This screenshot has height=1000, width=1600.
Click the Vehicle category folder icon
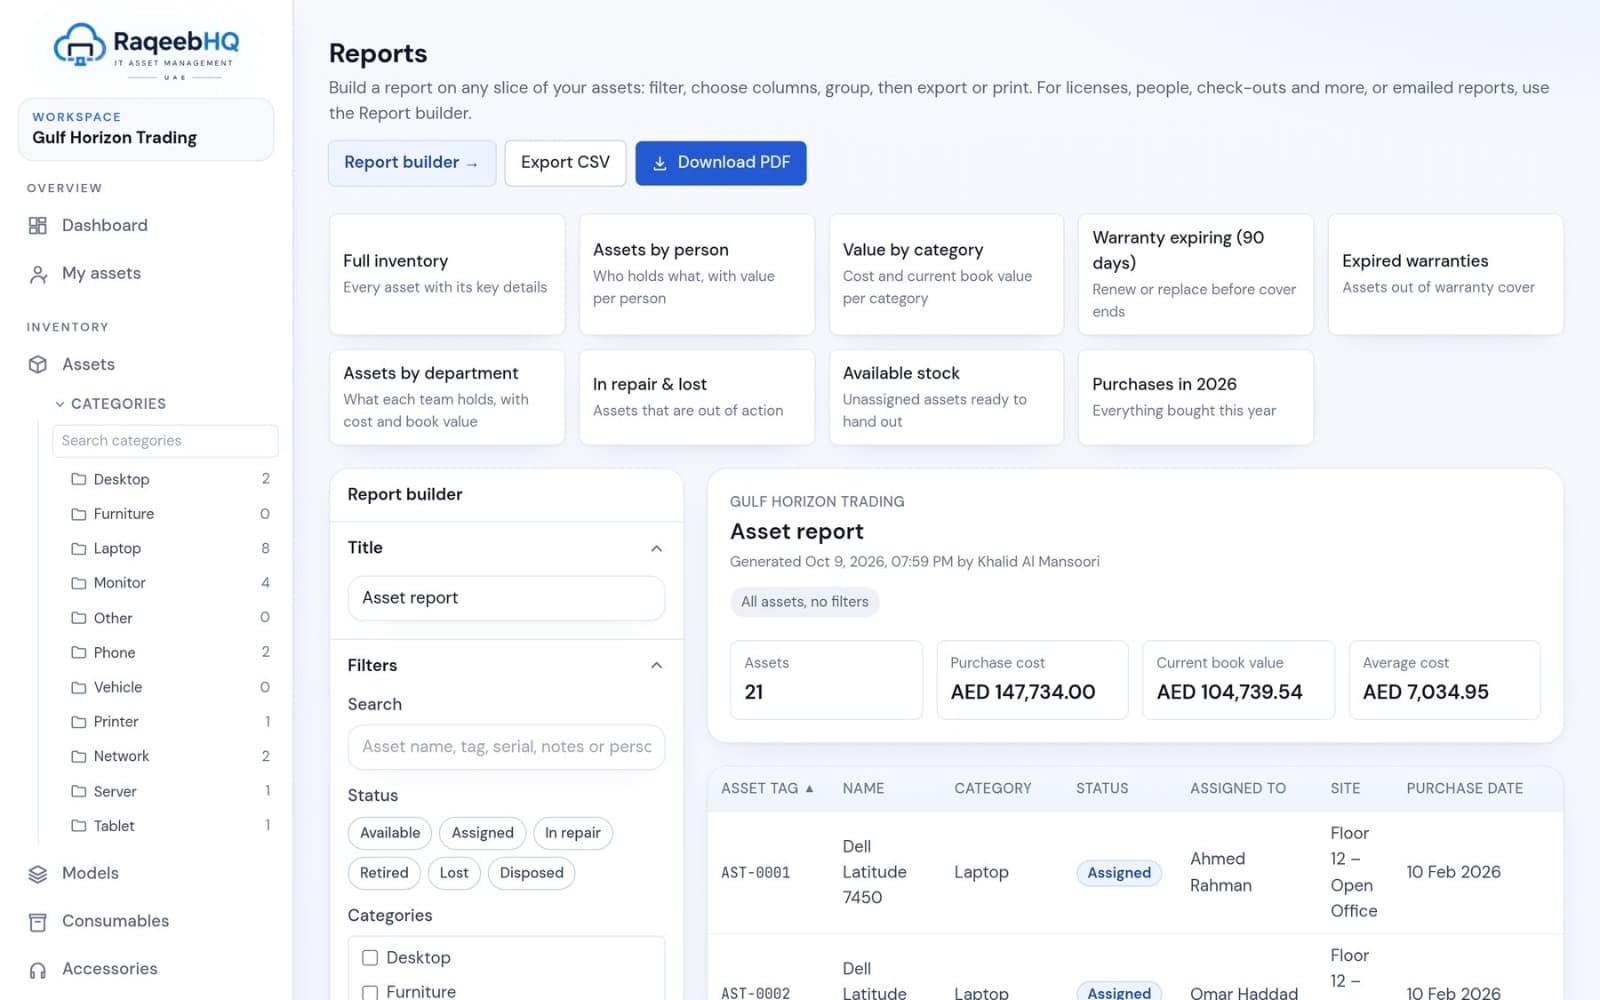pos(78,687)
